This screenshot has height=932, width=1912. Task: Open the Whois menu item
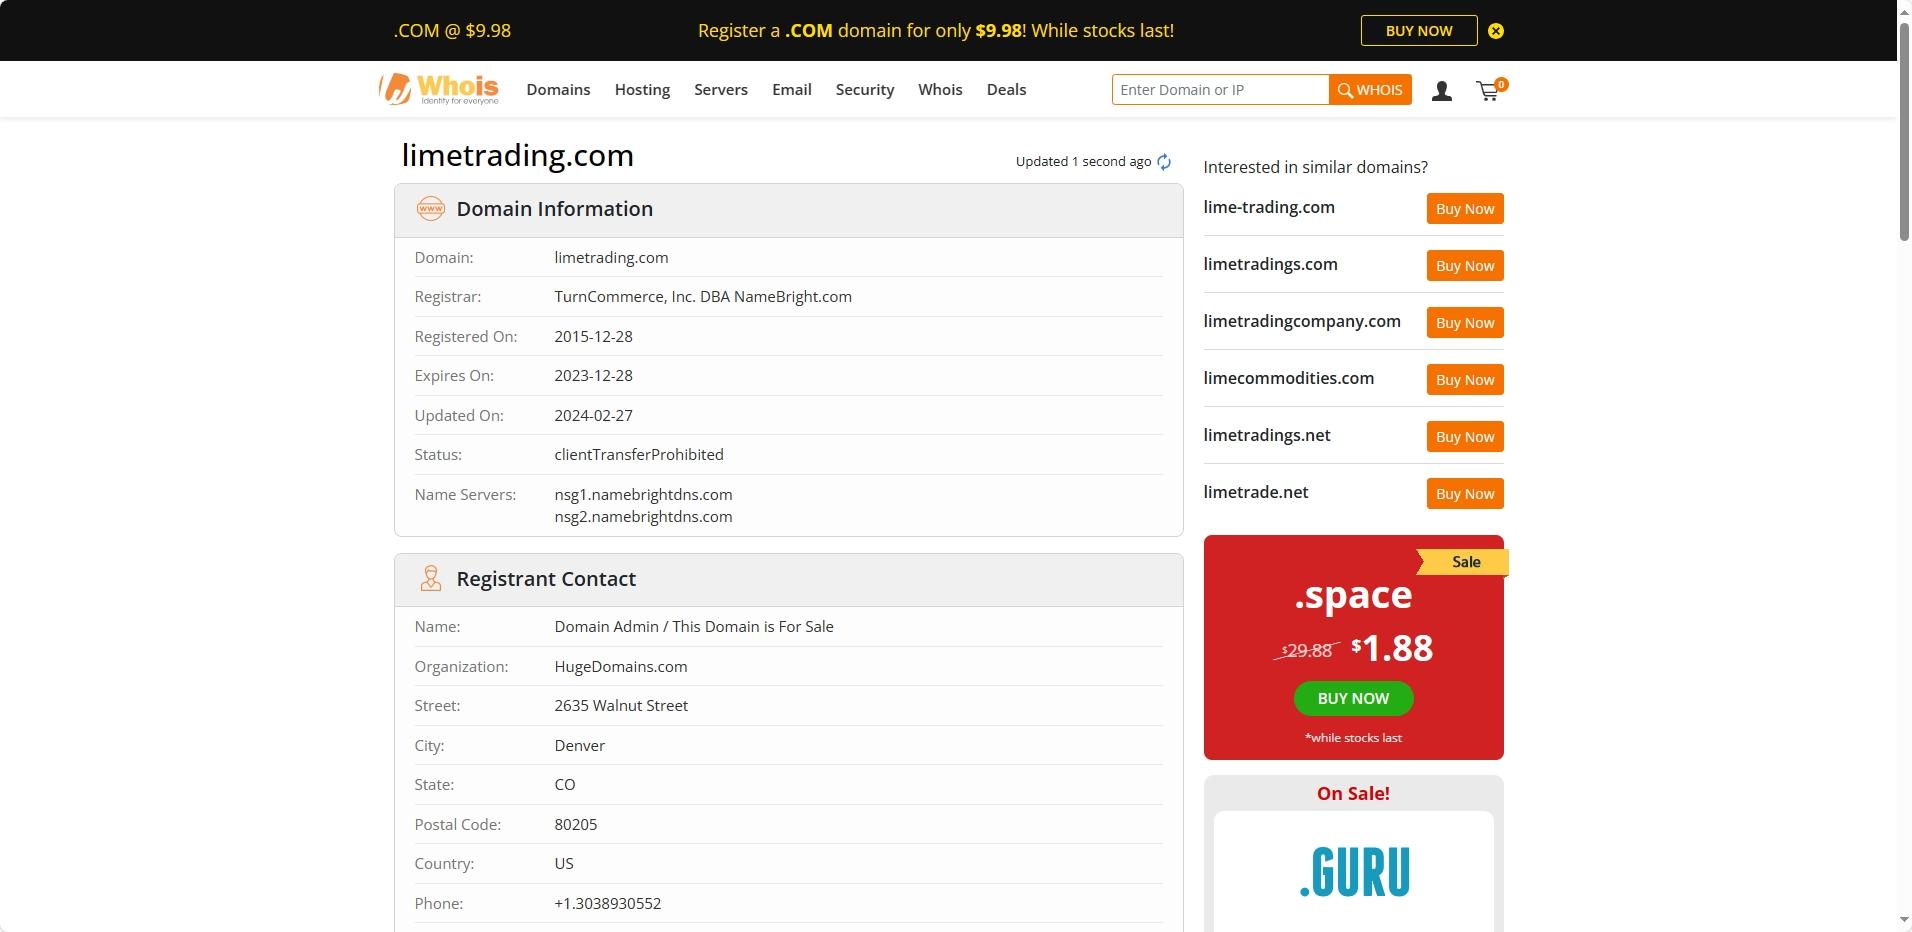coord(940,90)
